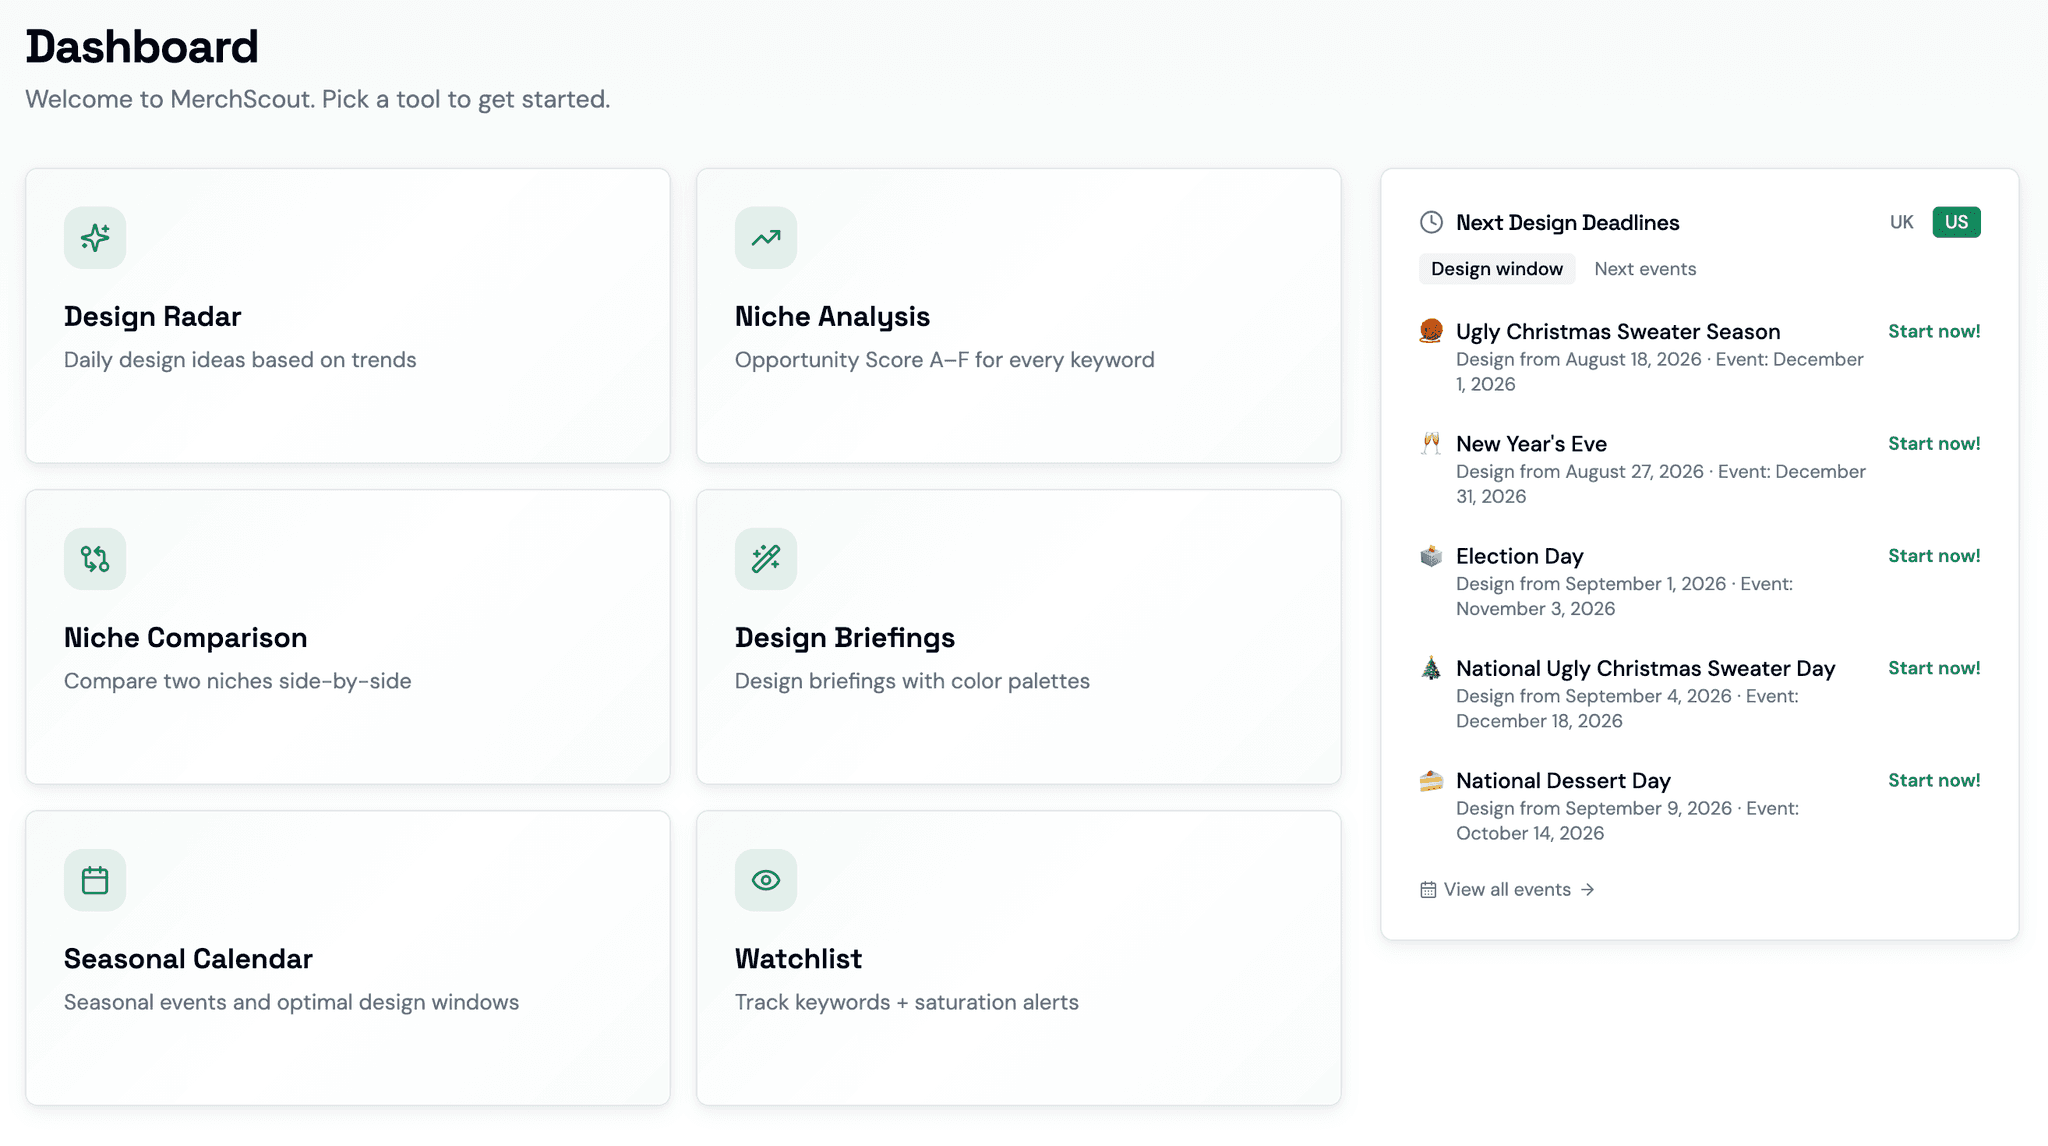
Task: Click Start now for National Dessert Day
Action: (x=1934, y=780)
